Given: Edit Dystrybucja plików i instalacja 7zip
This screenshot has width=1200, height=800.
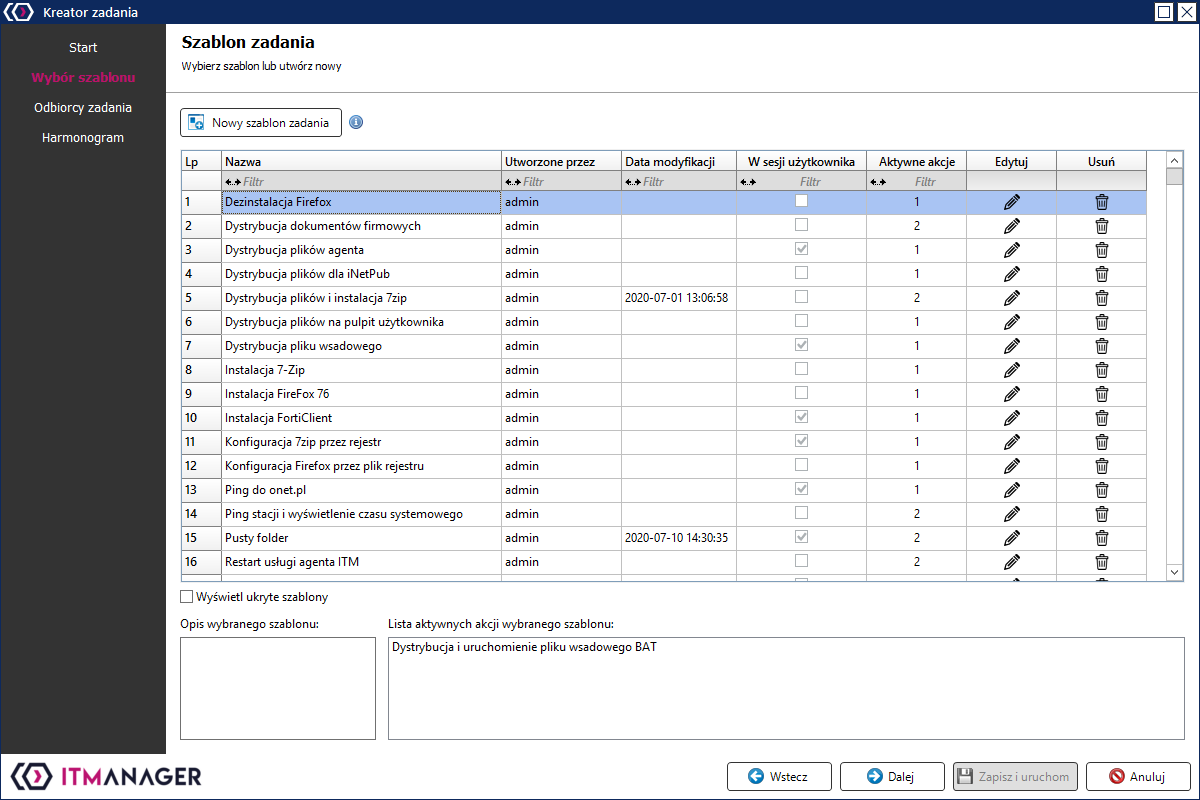Looking at the screenshot, I should click(x=1011, y=298).
